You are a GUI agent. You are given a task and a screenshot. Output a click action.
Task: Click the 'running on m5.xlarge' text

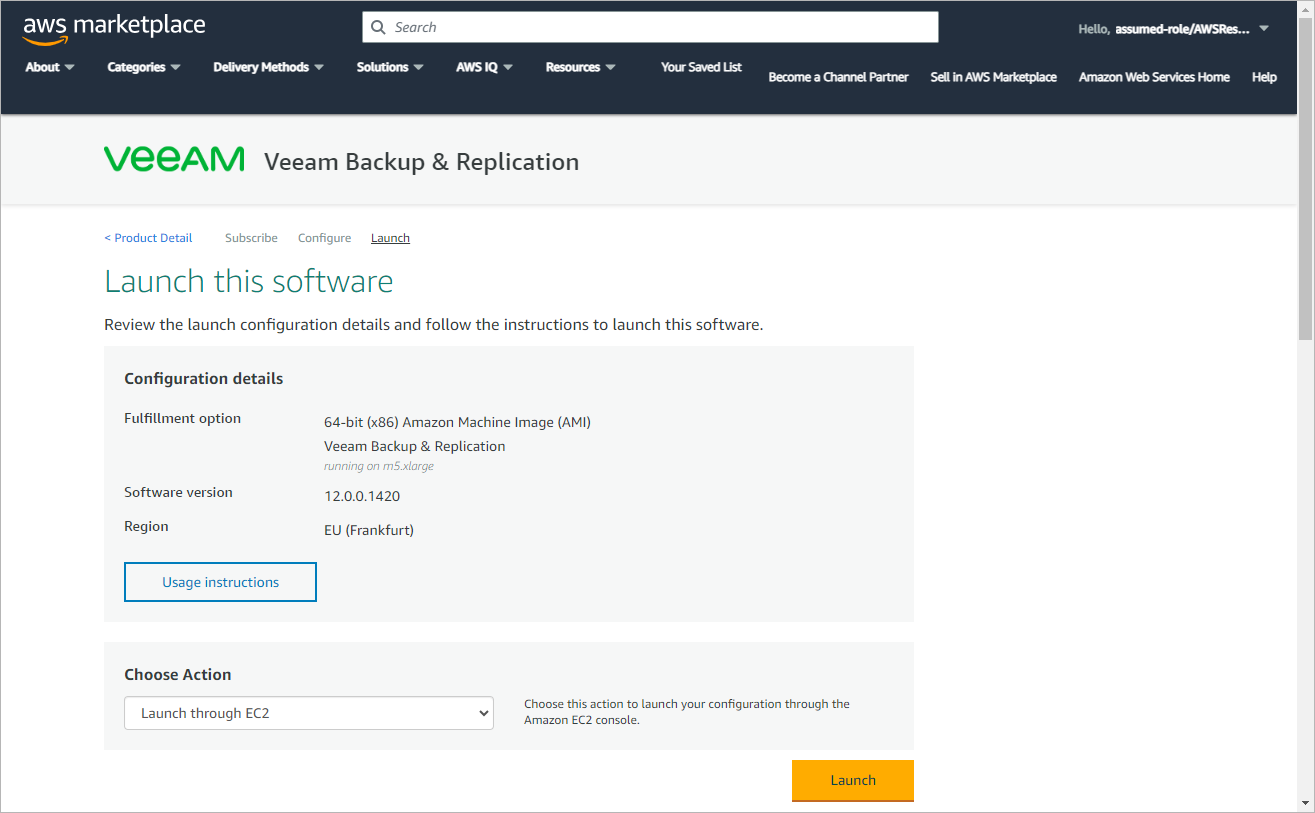point(379,466)
